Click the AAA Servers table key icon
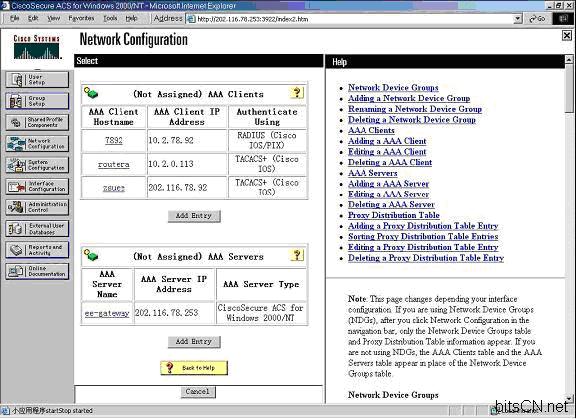 click(91, 255)
